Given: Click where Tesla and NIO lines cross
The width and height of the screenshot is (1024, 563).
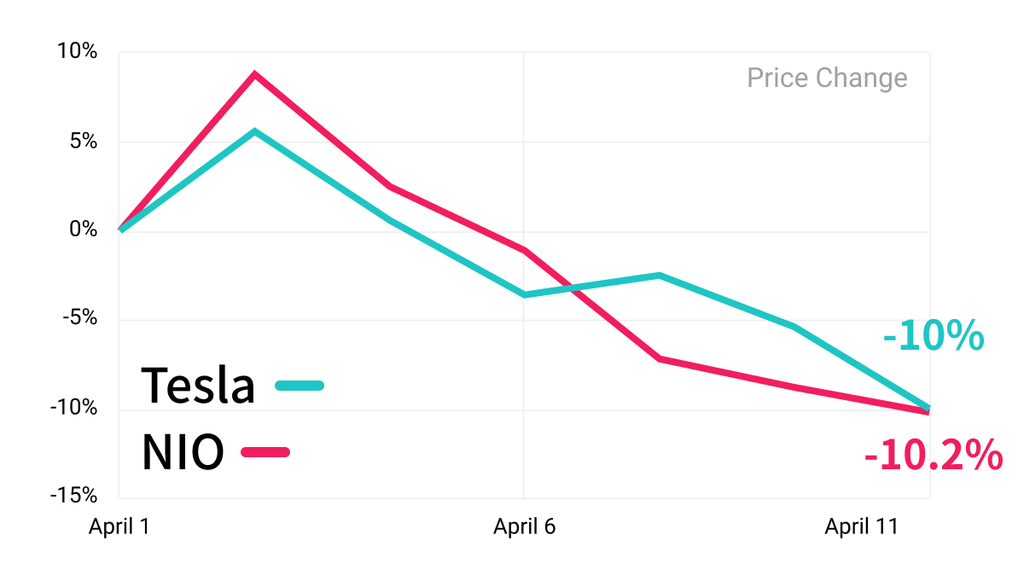Looking at the screenshot, I should coord(573,288).
